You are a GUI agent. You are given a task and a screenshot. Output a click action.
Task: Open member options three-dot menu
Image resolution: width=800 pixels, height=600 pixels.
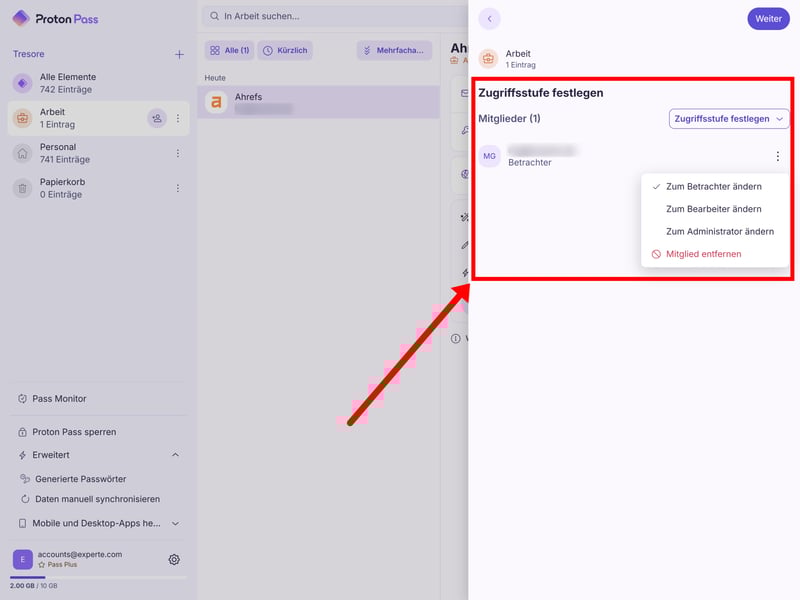point(777,156)
